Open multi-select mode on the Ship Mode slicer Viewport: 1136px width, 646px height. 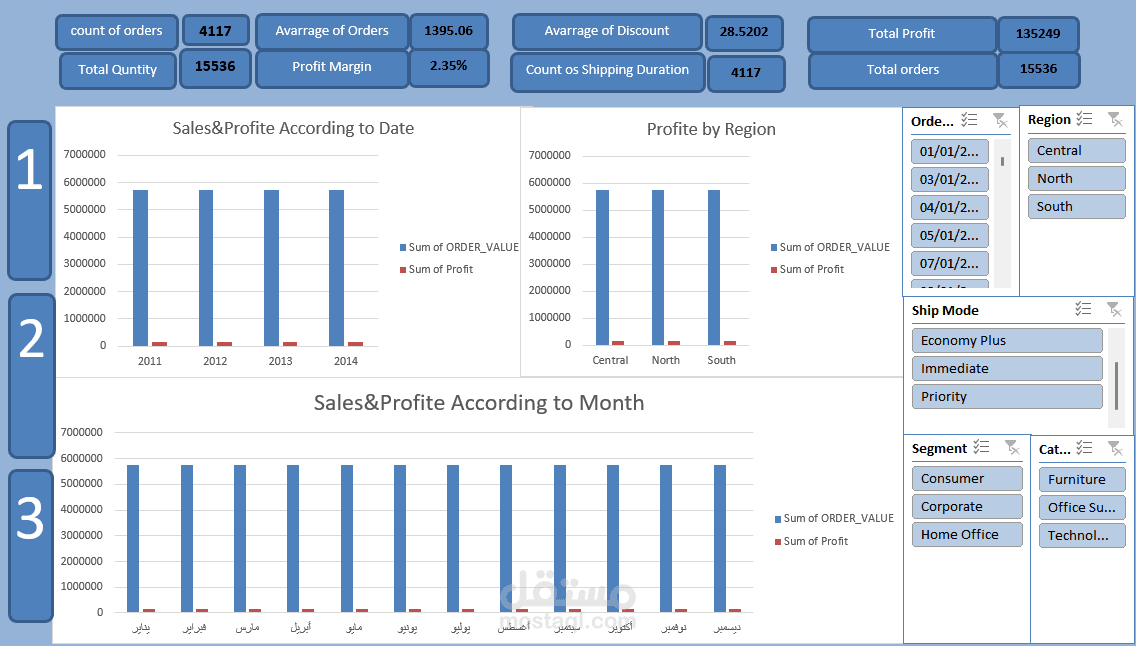[x=1082, y=309]
